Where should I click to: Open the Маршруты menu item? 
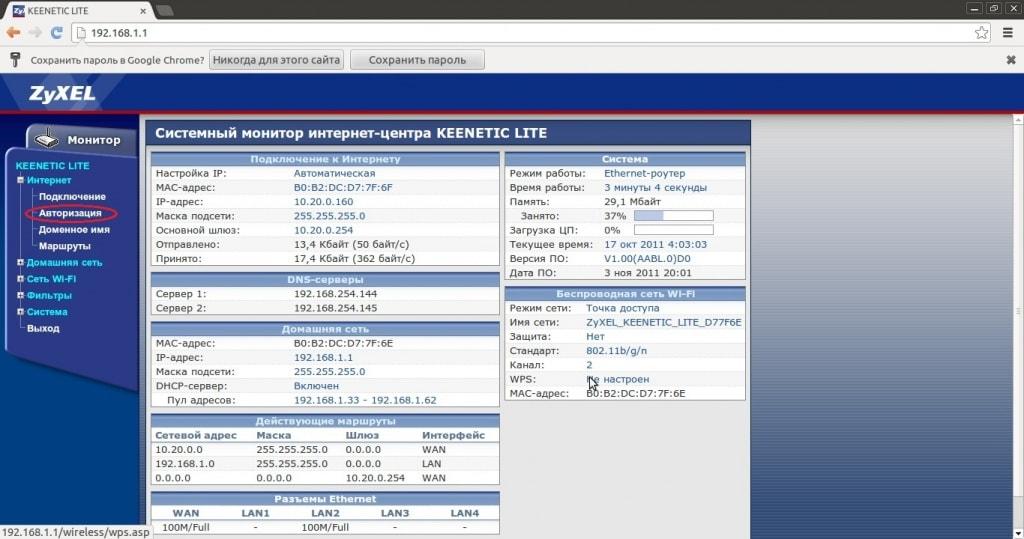64,246
